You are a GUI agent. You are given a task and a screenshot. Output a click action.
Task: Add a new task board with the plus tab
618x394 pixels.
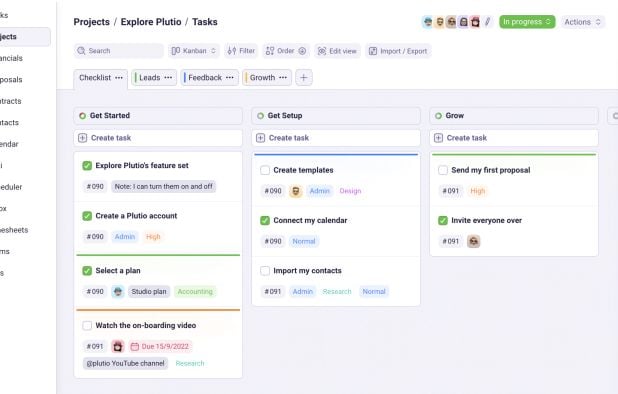303,78
